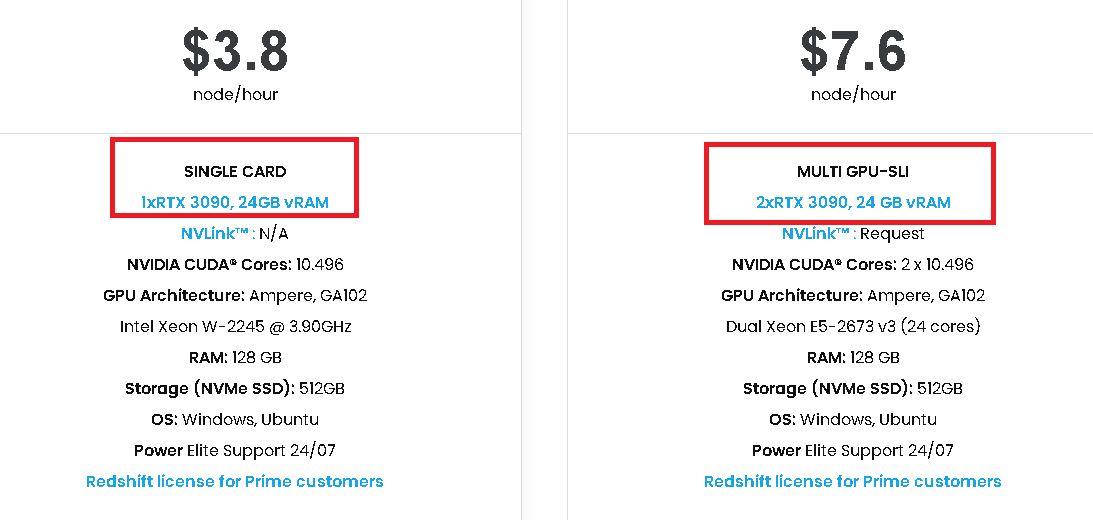The image size is (1093, 520).
Task: Select the MULTI GPU-SLI plan title
Action: (853, 171)
